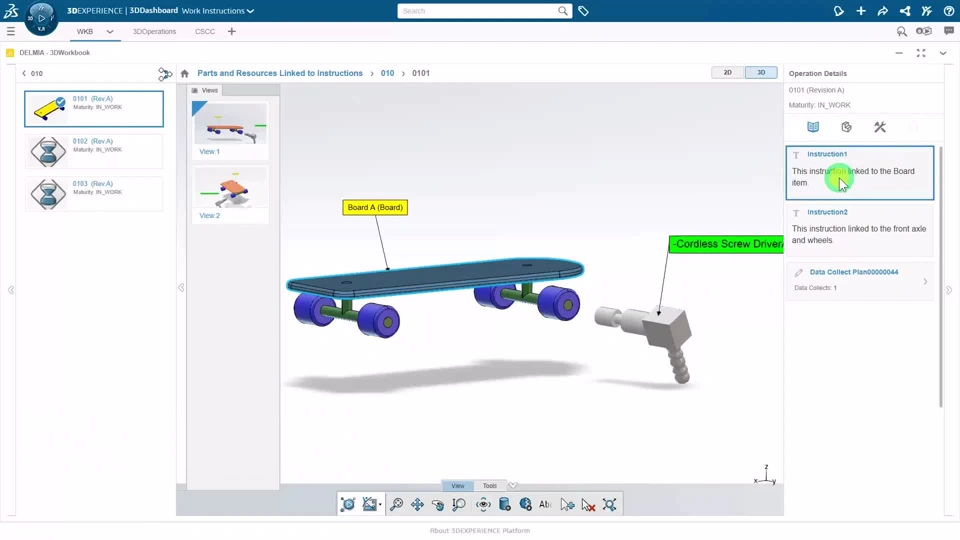Select the Tools toolbar tab

click(x=490, y=486)
